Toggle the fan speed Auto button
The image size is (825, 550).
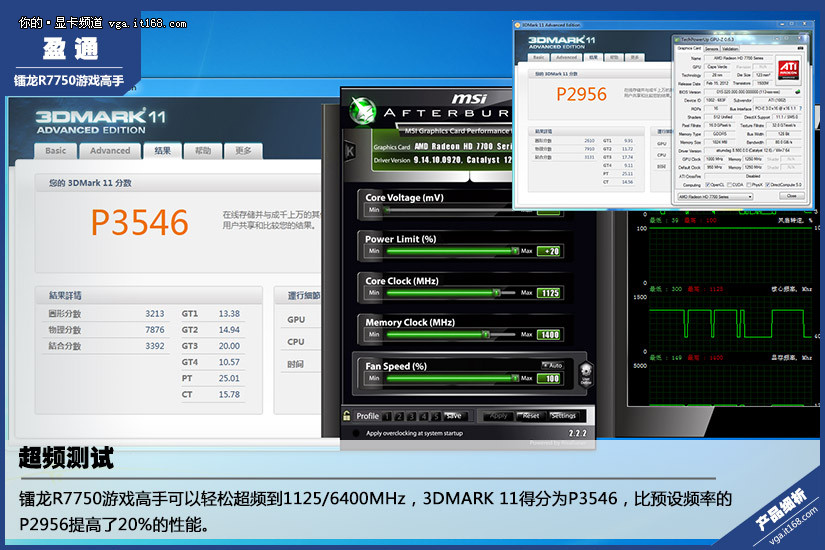552,365
